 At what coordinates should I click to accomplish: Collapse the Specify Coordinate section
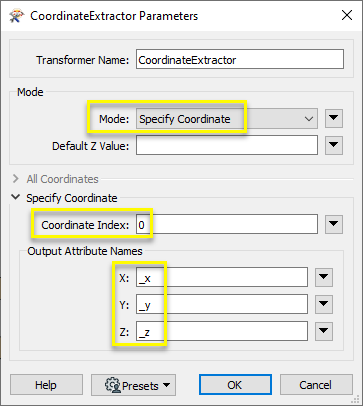16,197
